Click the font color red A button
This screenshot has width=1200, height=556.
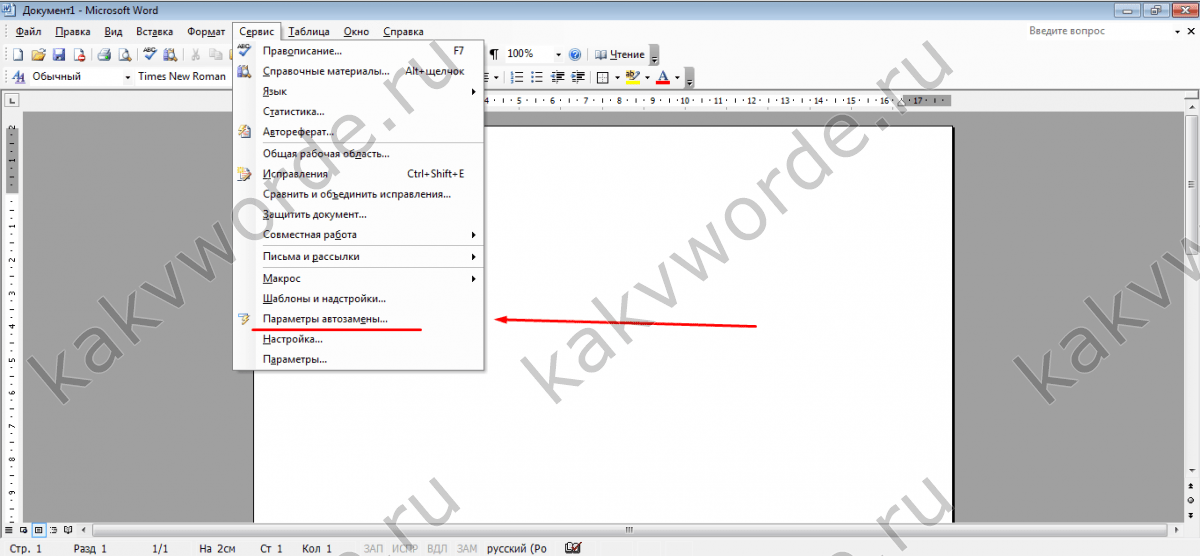(662, 77)
